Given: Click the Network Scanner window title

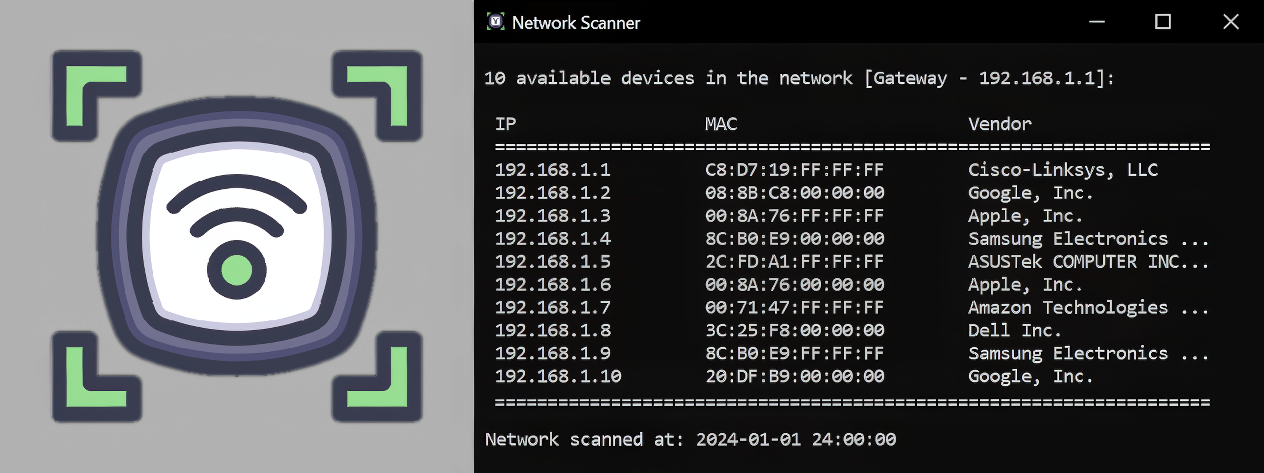Looking at the screenshot, I should pyautogui.click(x=576, y=22).
